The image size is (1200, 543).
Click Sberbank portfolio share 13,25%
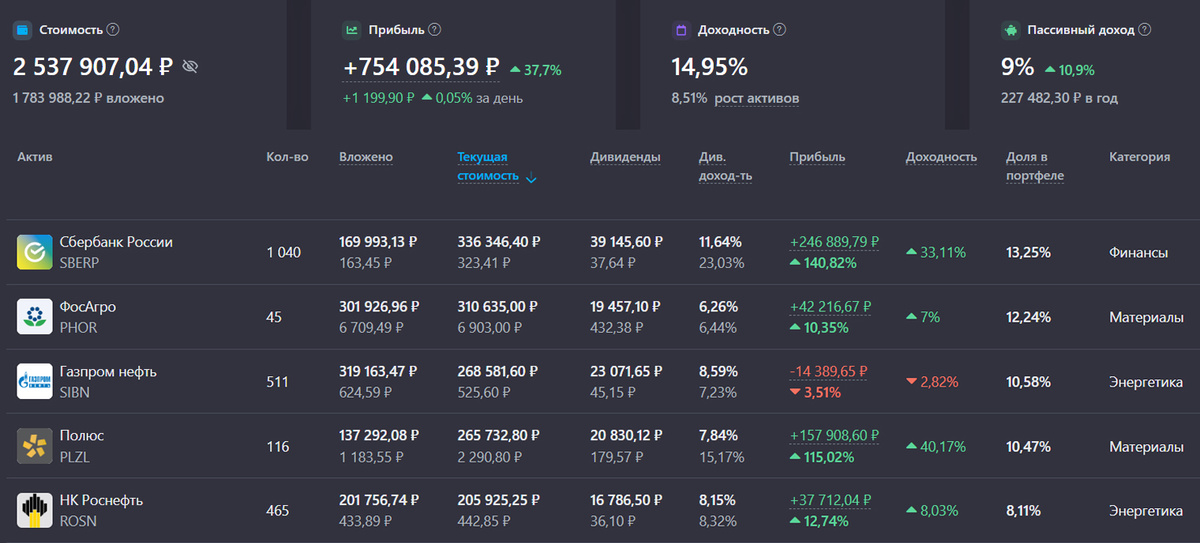(1028, 252)
